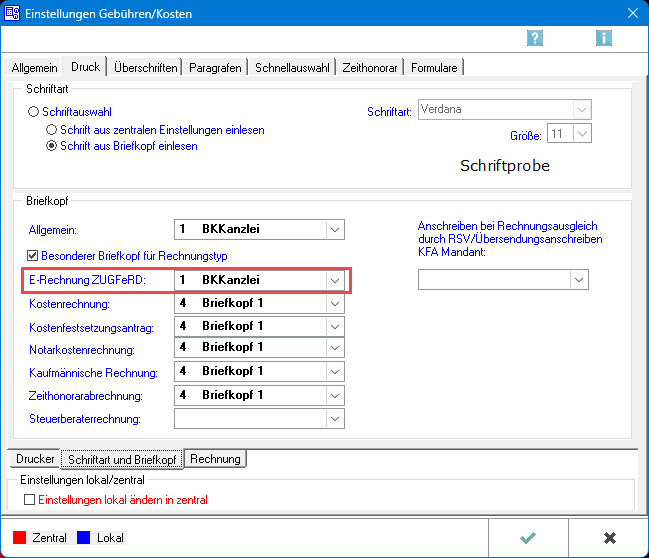
Task: Open the Schnellauswahl tab
Action: (x=291, y=68)
